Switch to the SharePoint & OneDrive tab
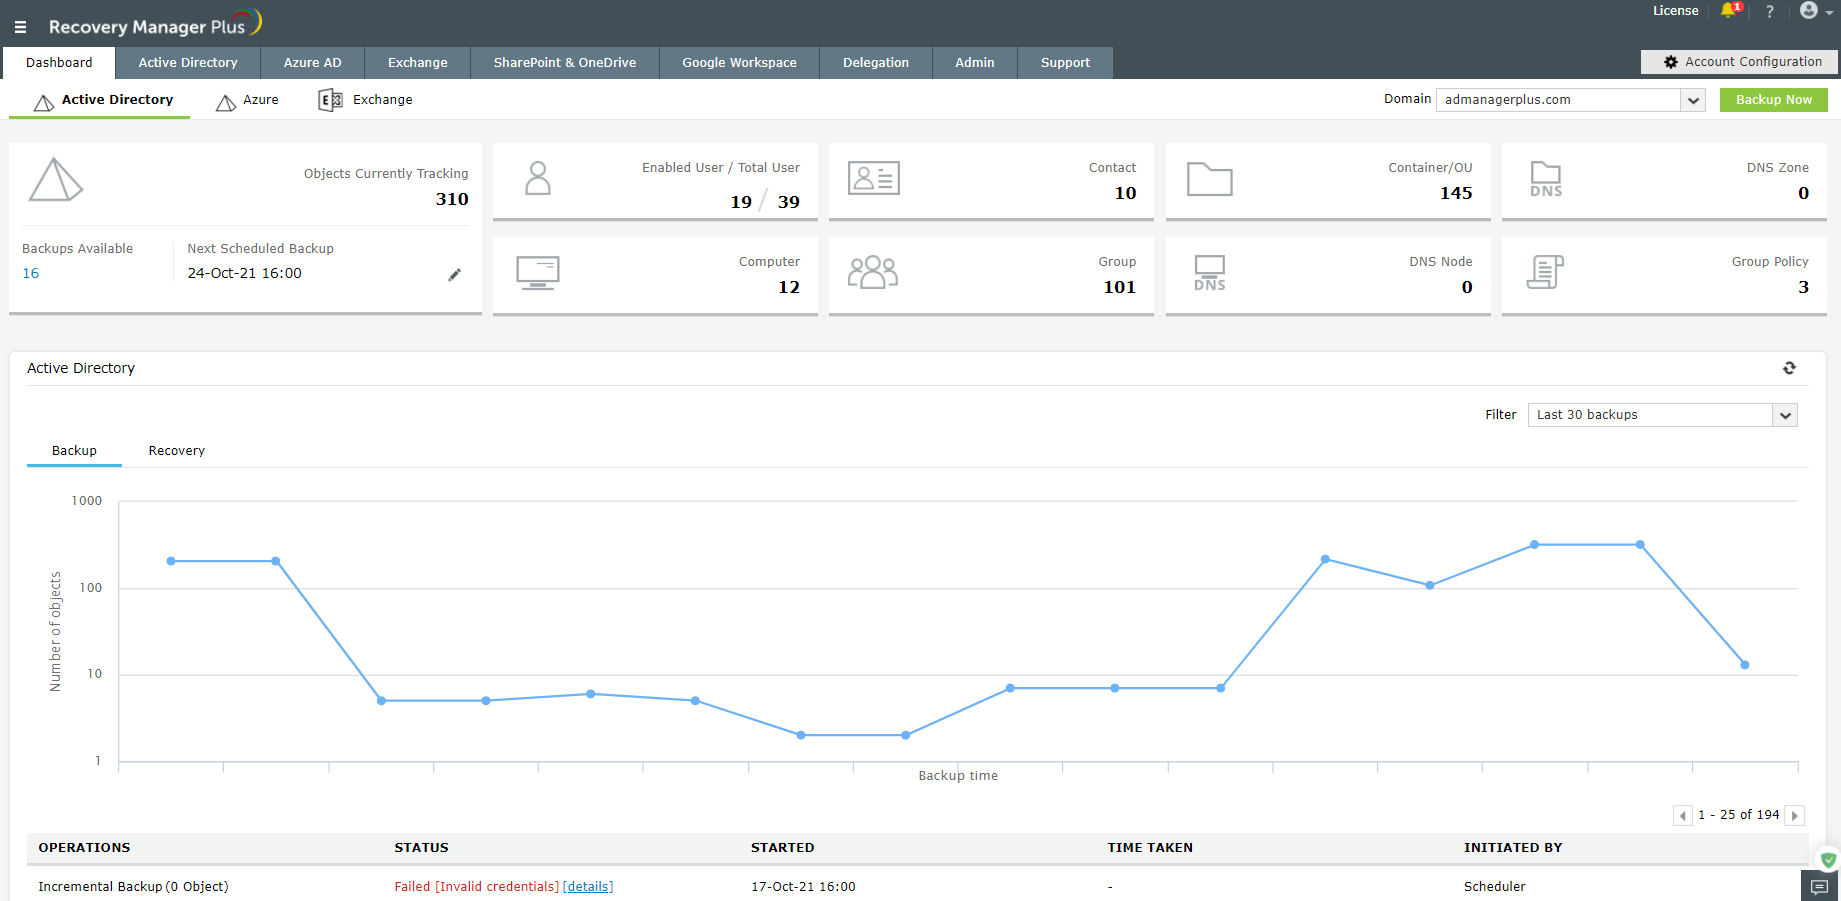1841x901 pixels. pyautogui.click(x=564, y=62)
